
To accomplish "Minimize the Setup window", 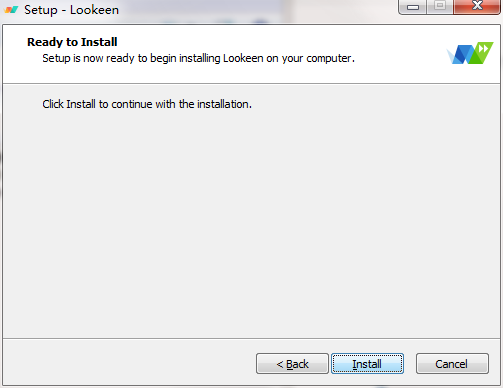I will pos(413,7).
